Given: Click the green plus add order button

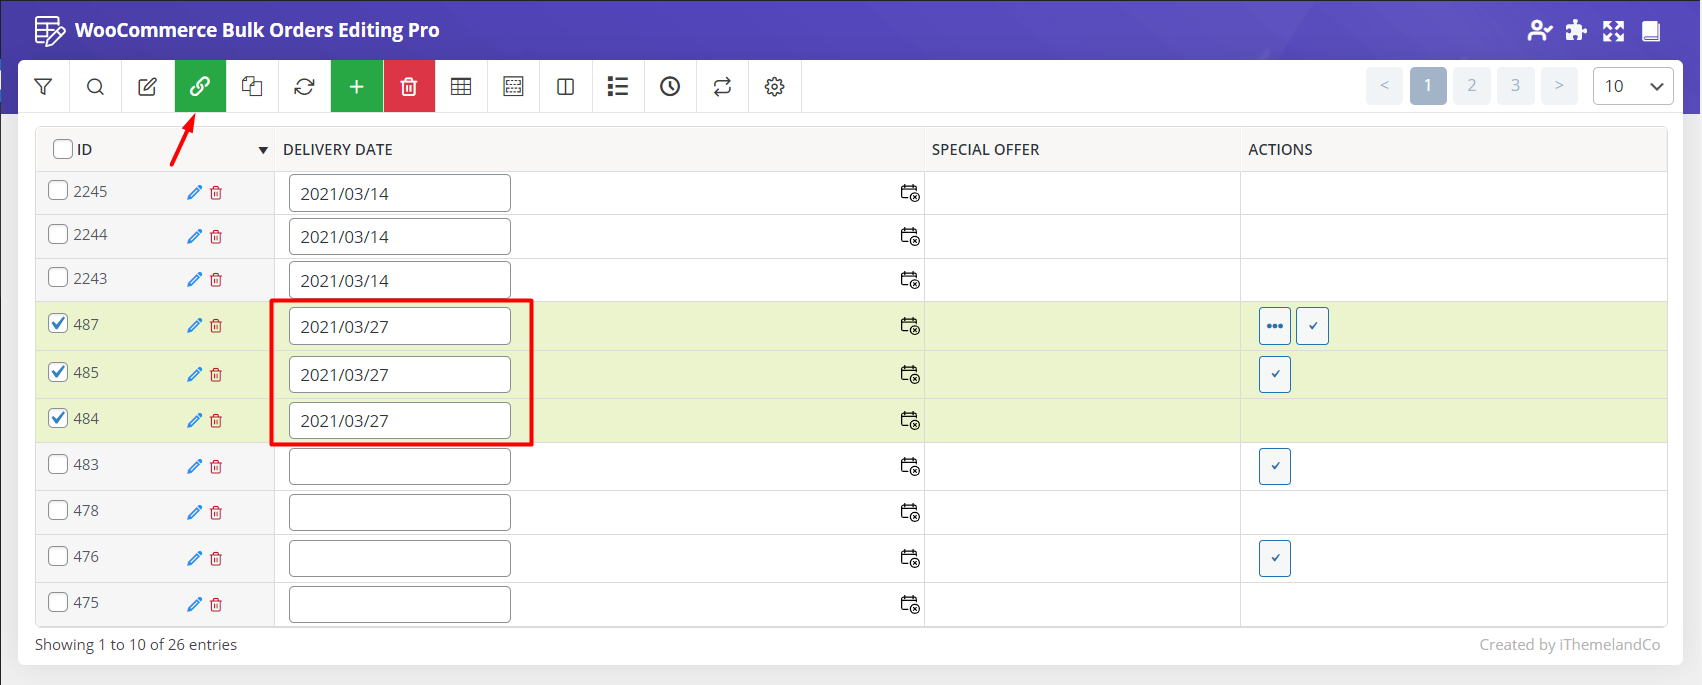Looking at the screenshot, I should pyautogui.click(x=356, y=87).
